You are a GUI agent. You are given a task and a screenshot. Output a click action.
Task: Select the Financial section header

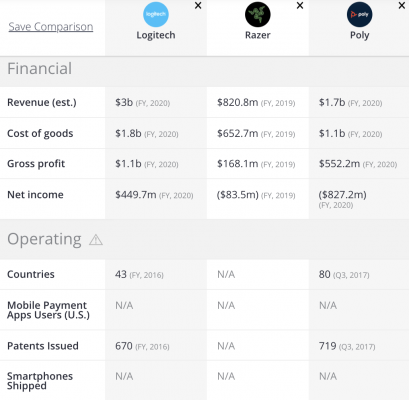point(40,69)
